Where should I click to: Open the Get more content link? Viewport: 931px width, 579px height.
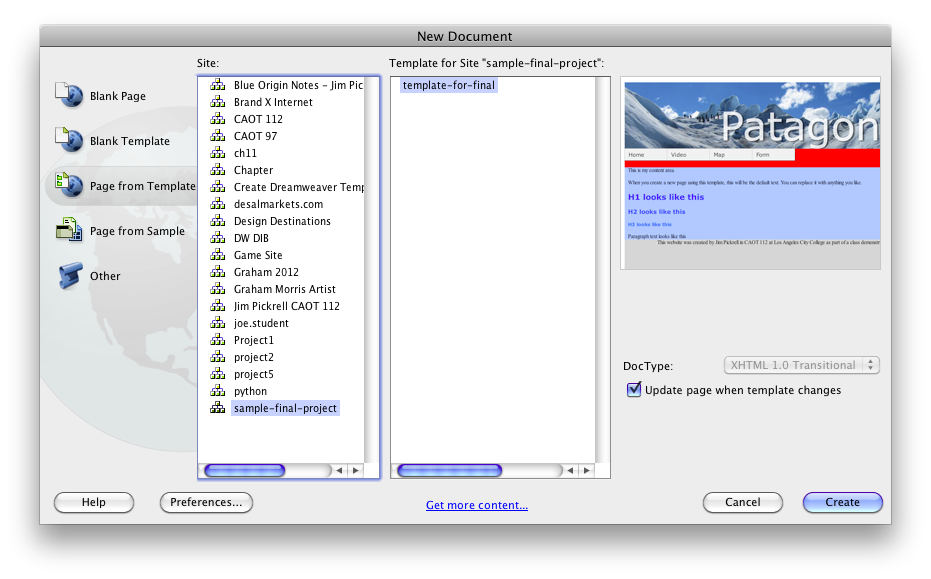(x=477, y=505)
